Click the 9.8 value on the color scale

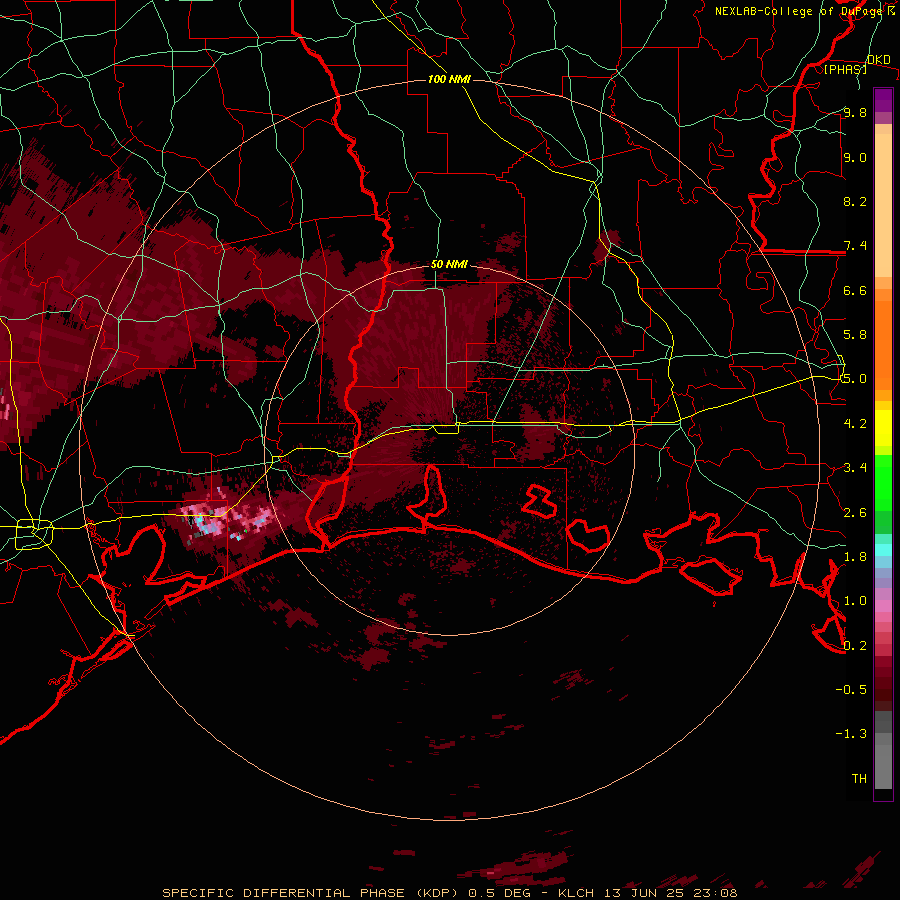click(855, 112)
